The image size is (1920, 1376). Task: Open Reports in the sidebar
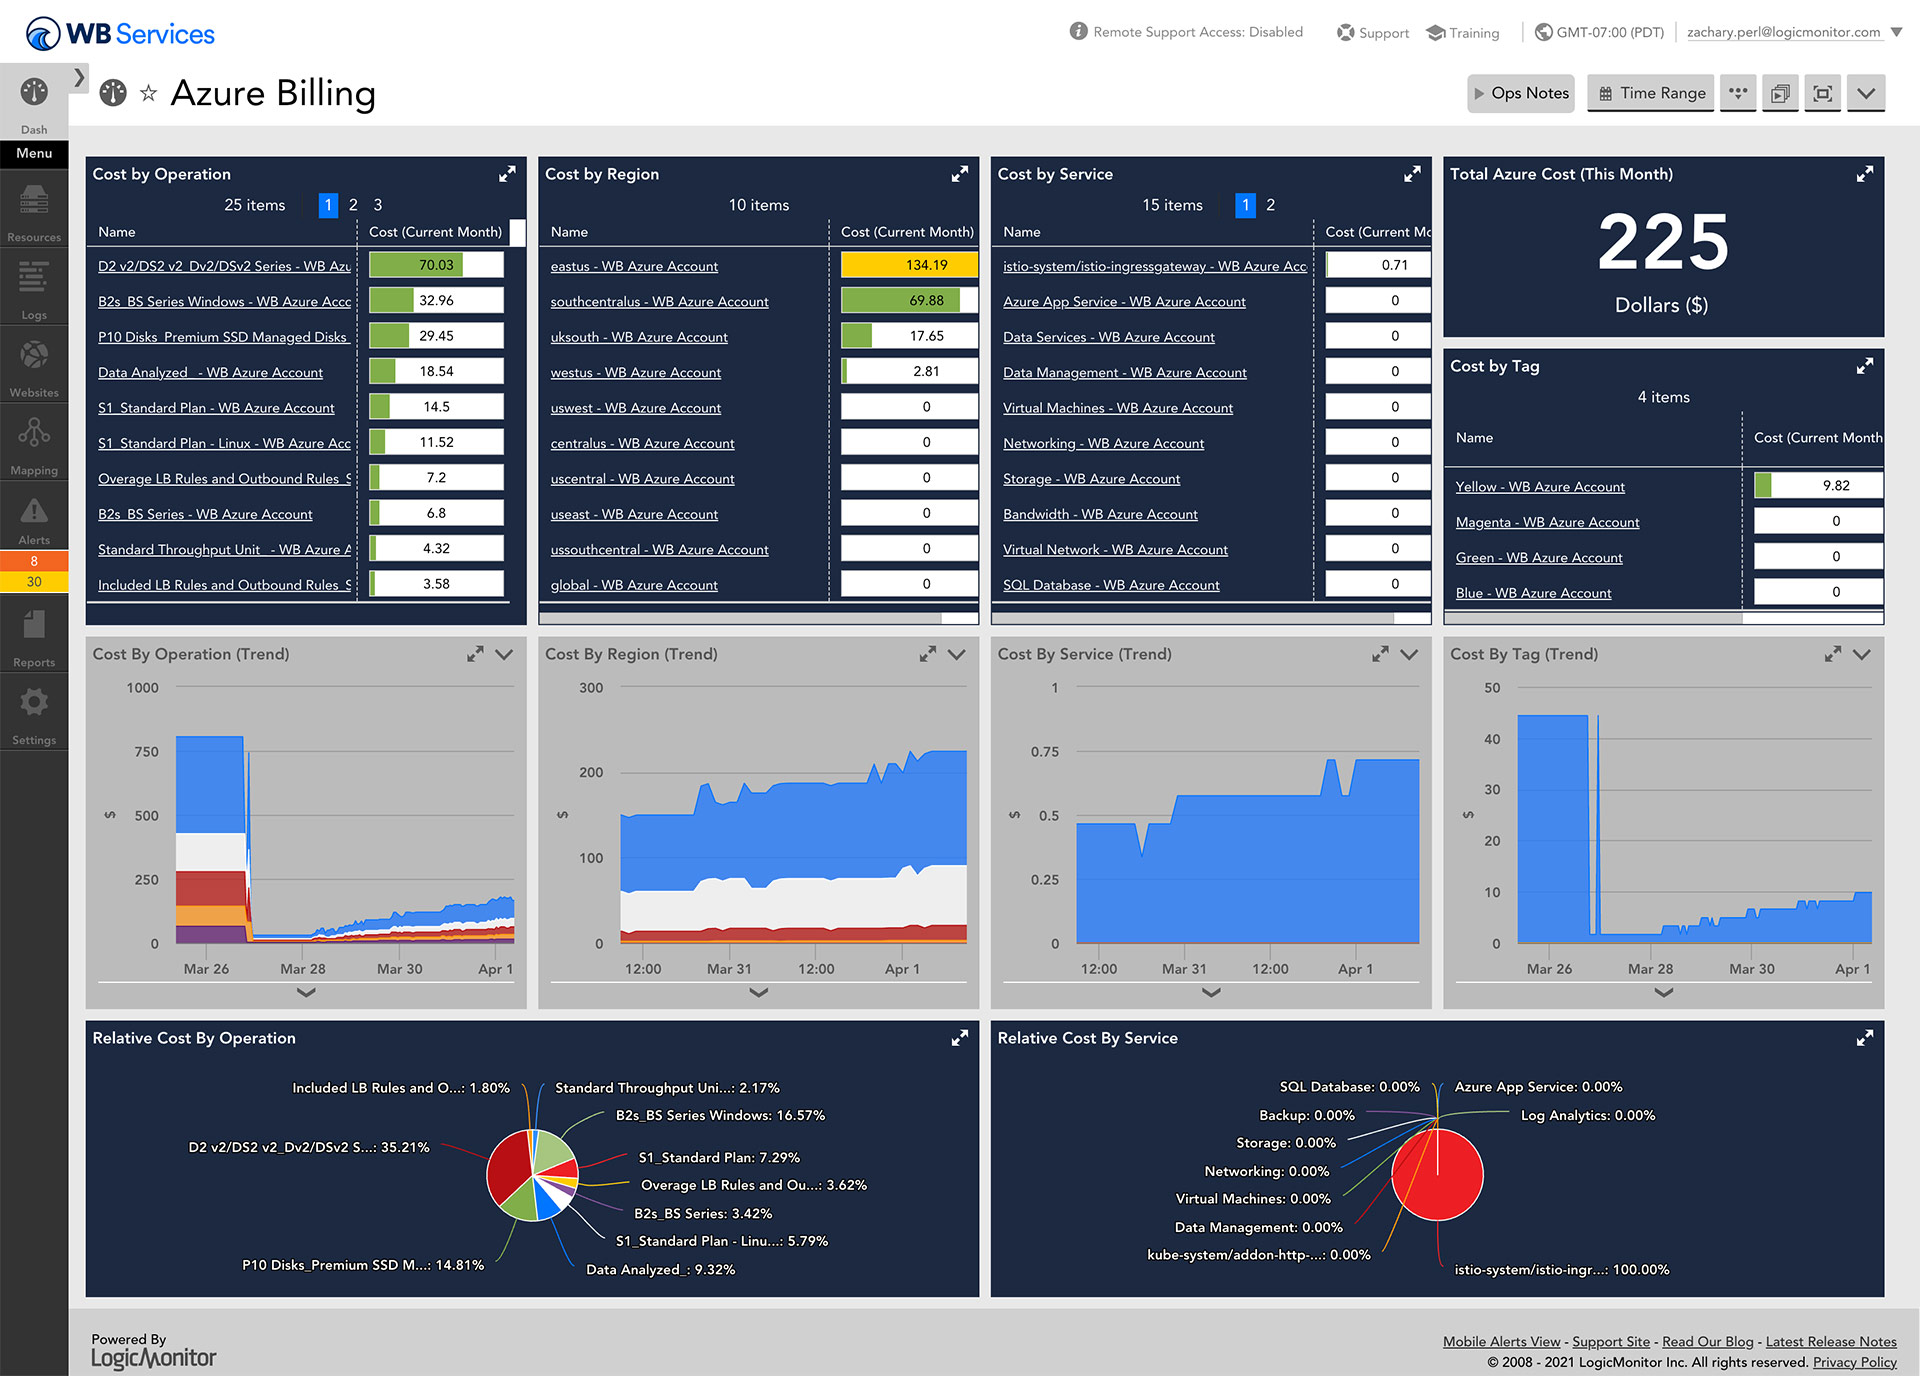tap(34, 636)
